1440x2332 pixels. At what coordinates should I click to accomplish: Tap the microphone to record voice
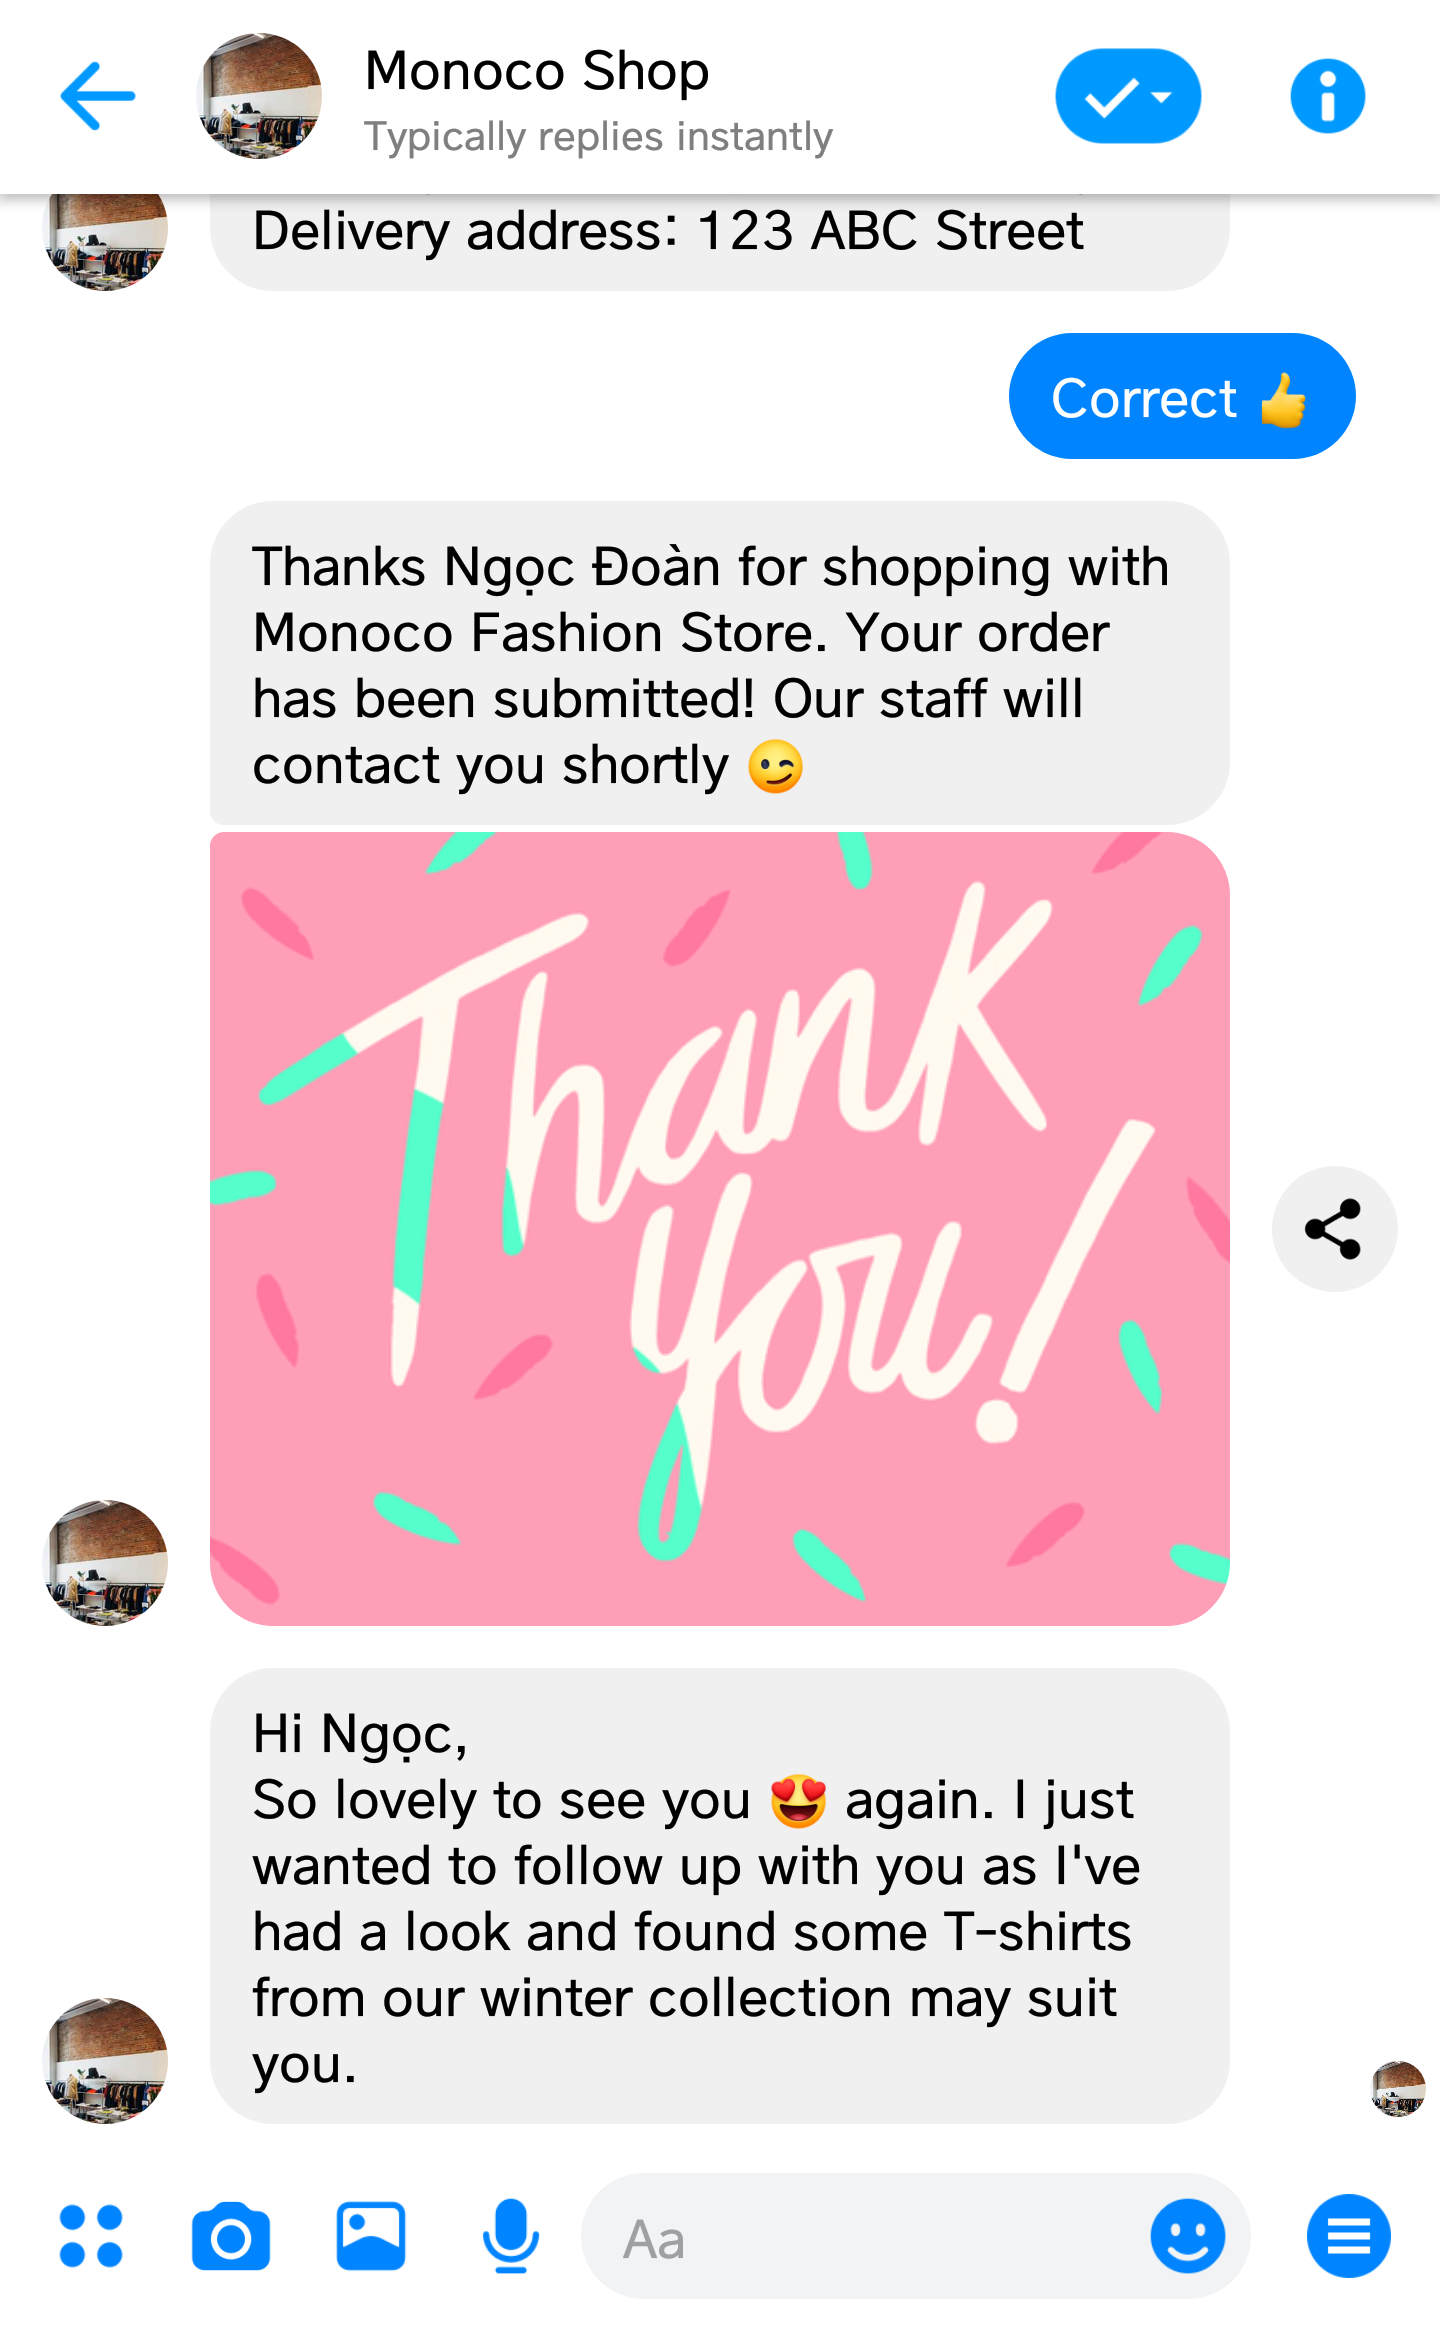(511, 2236)
